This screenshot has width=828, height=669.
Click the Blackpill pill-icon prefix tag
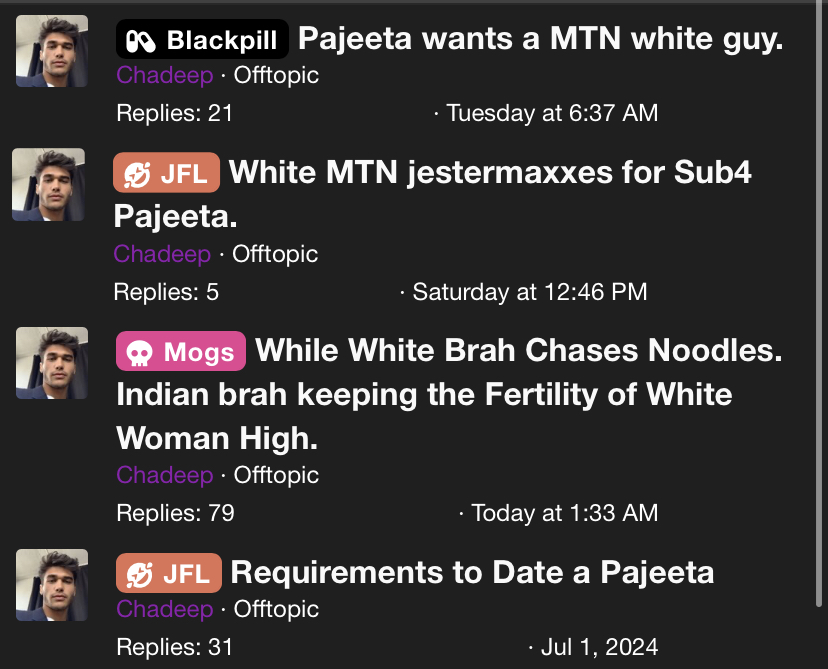click(202, 39)
